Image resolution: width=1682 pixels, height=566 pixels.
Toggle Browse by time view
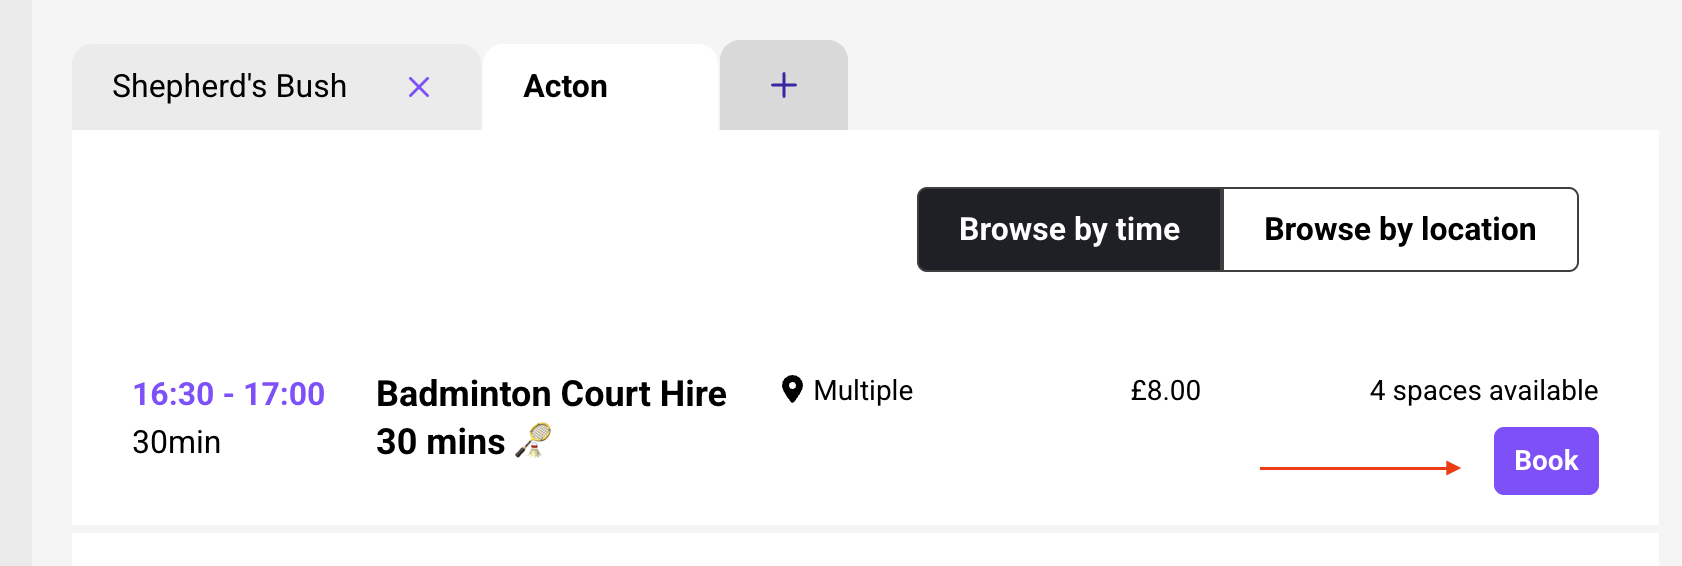[x=1070, y=229]
